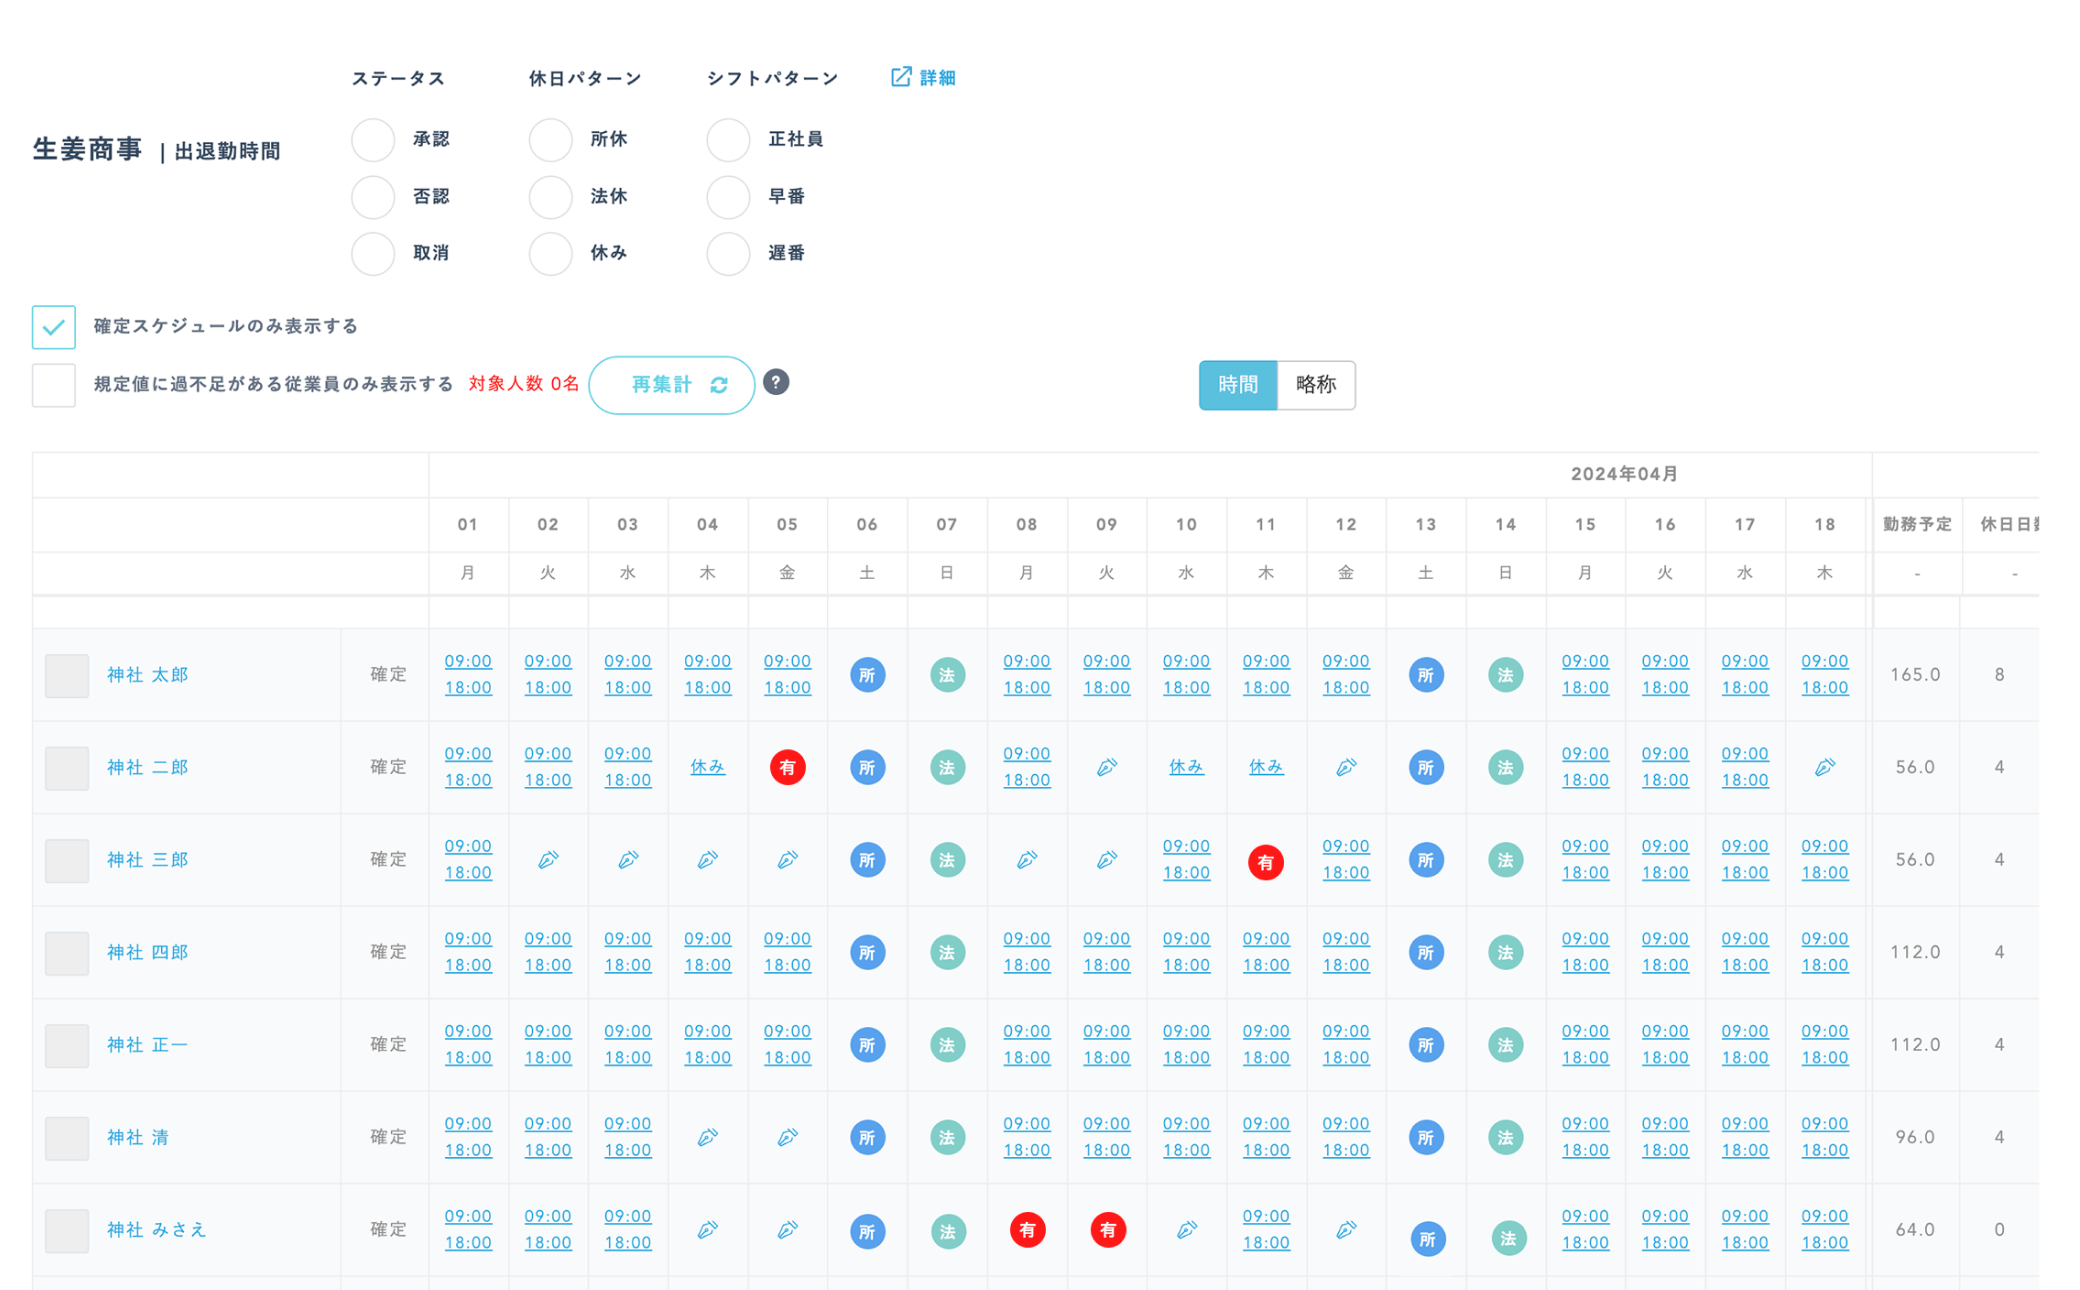This screenshot has height=1290, width=2080.
Task: Enable 規定値に過不足がある従業員のみ表示する checkbox
Action: click(x=54, y=385)
